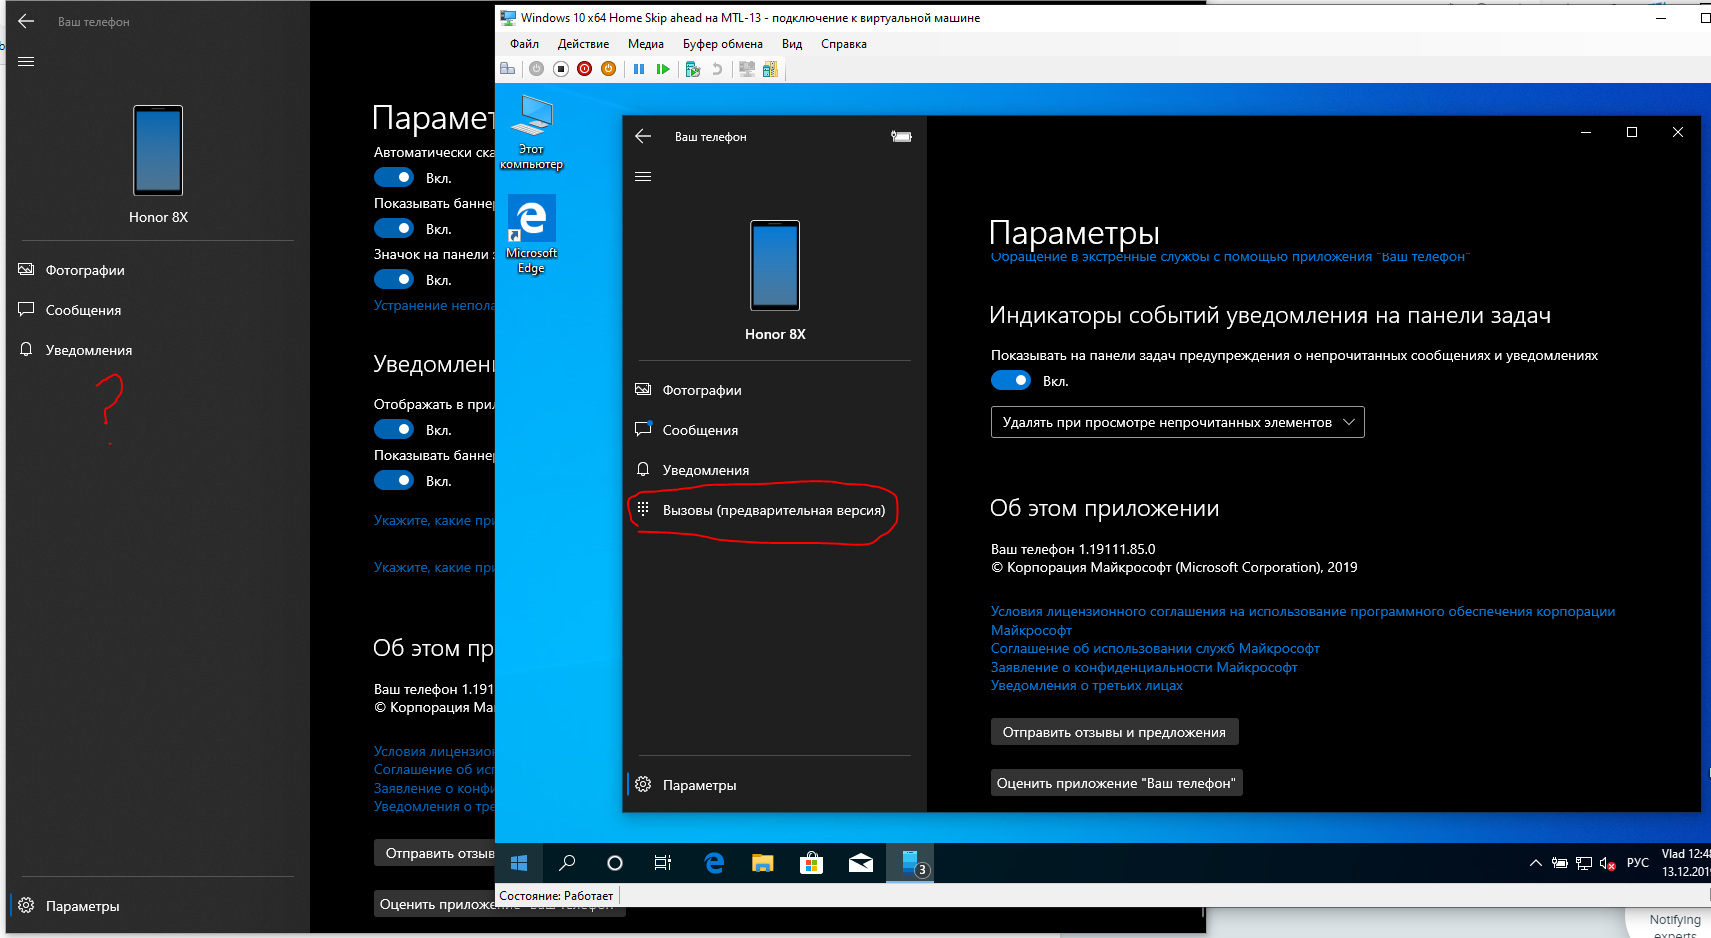Viewport: 1711px width, 938px height.
Task: Open the Справка menu
Action: [x=844, y=44]
